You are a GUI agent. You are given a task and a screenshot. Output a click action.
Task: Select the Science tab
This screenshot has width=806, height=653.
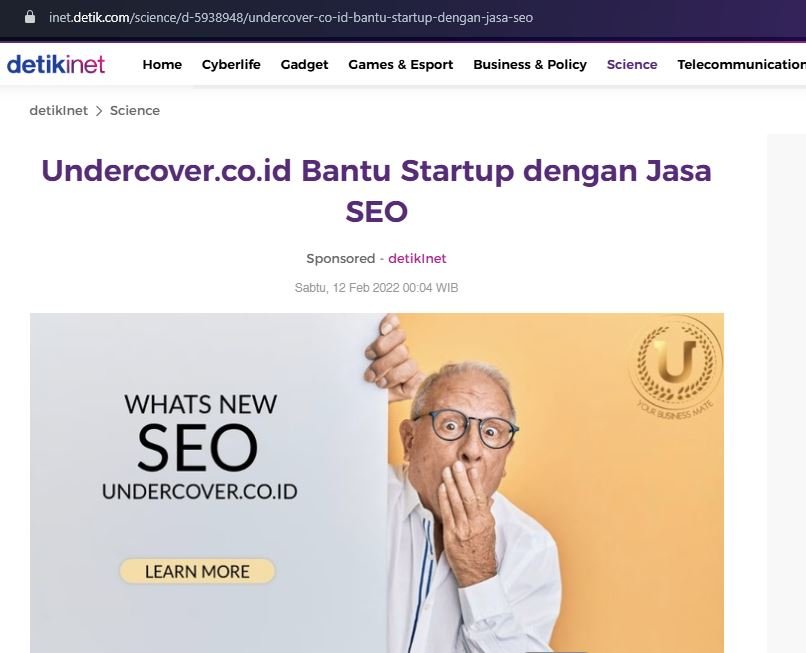point(632,64)
